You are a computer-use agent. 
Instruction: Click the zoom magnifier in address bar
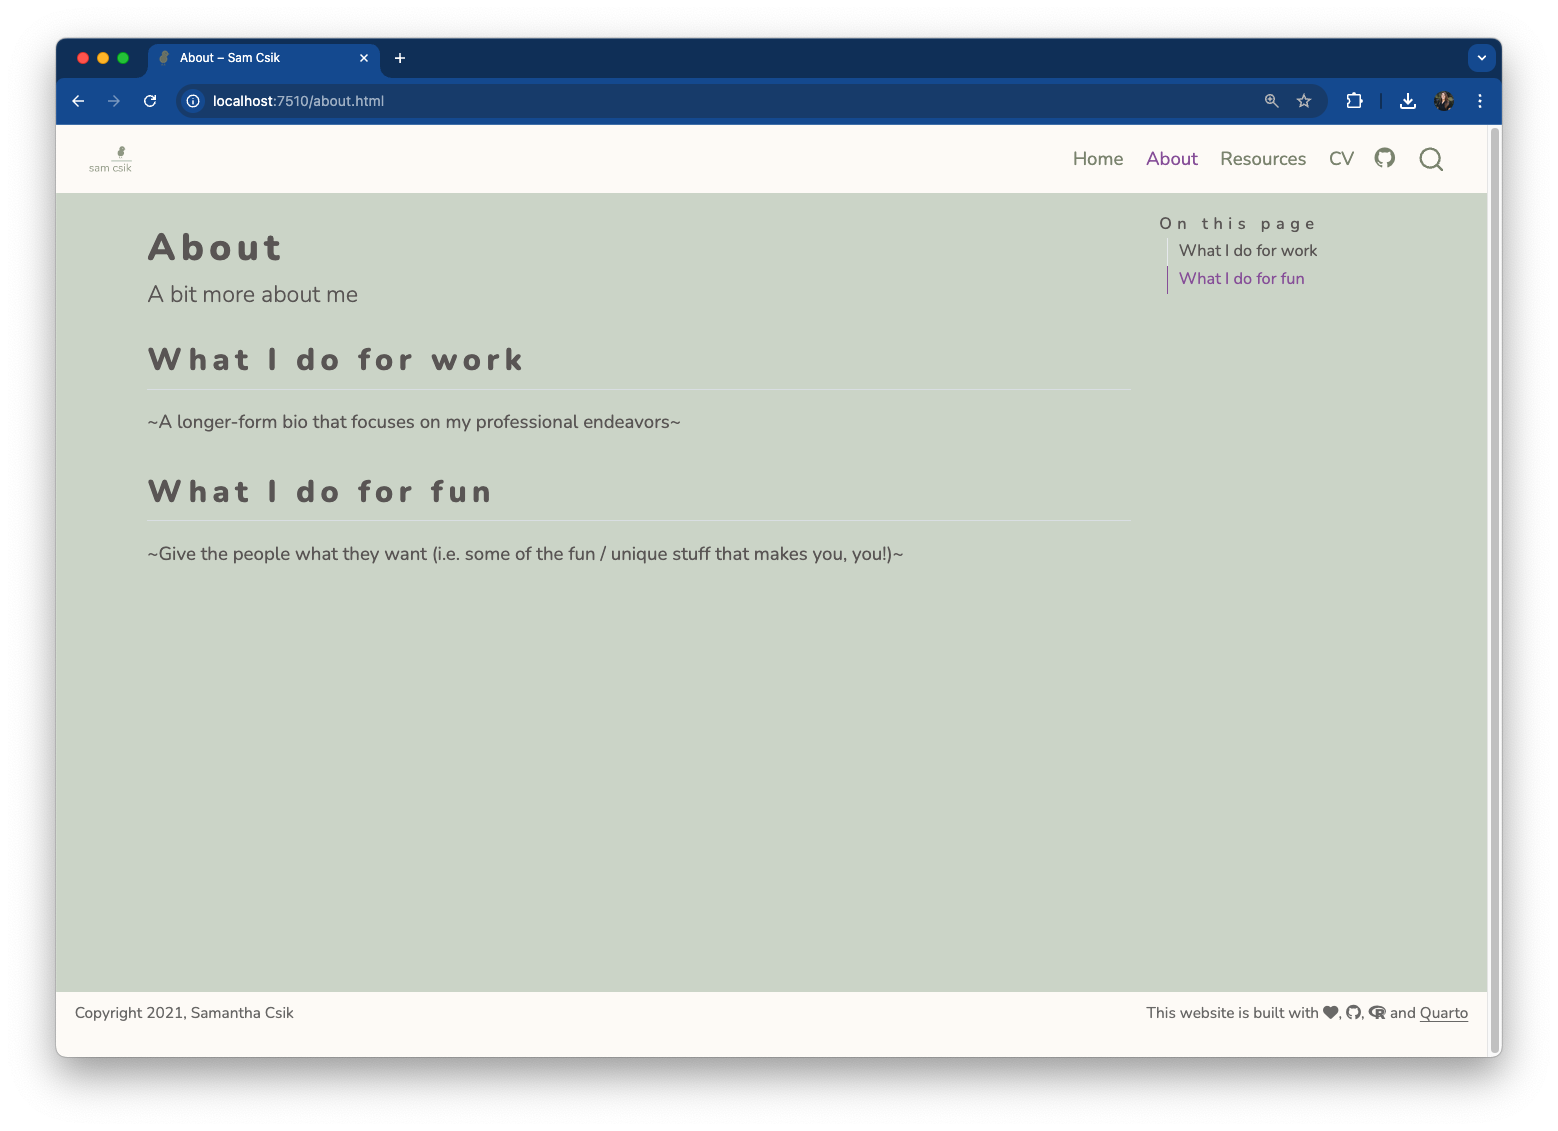tap(1271, 101)
